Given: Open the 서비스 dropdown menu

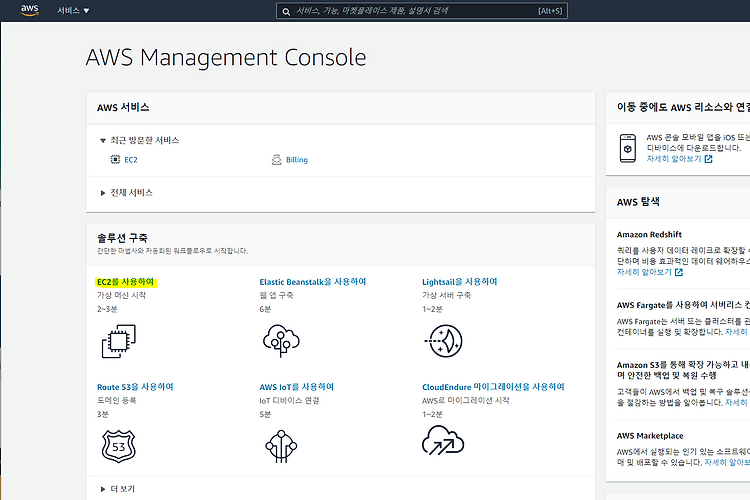Looking at the screenshot, I should (73, 11).
